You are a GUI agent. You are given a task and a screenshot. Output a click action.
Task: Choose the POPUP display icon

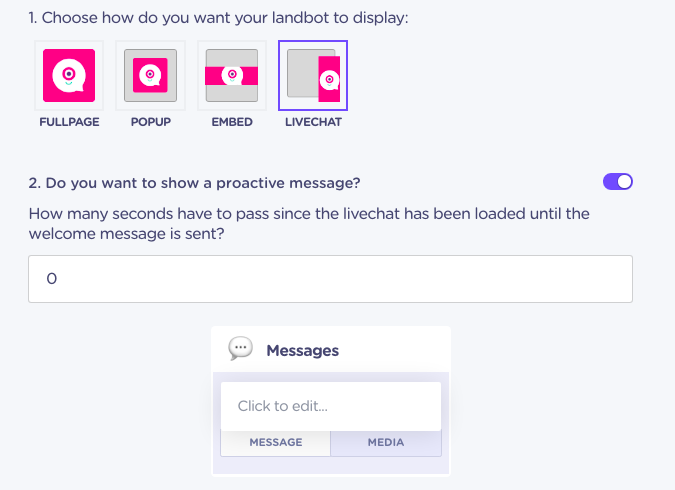(x=150, y=75)
